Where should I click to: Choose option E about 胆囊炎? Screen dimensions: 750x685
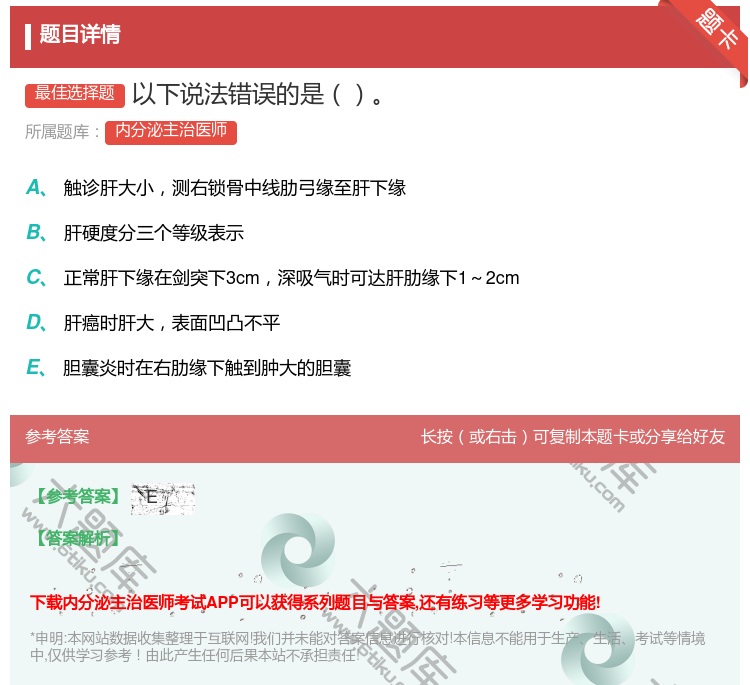point(207,368)
